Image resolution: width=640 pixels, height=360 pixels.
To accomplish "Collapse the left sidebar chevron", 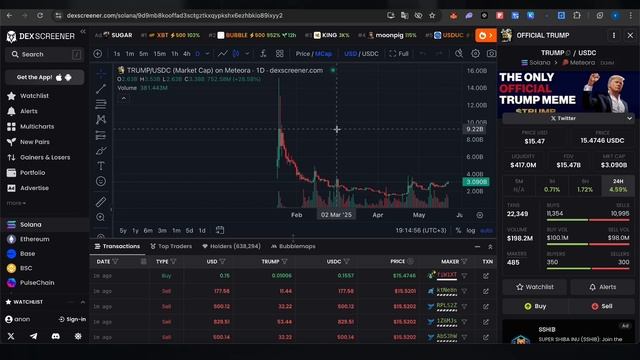I will point(83,31).
